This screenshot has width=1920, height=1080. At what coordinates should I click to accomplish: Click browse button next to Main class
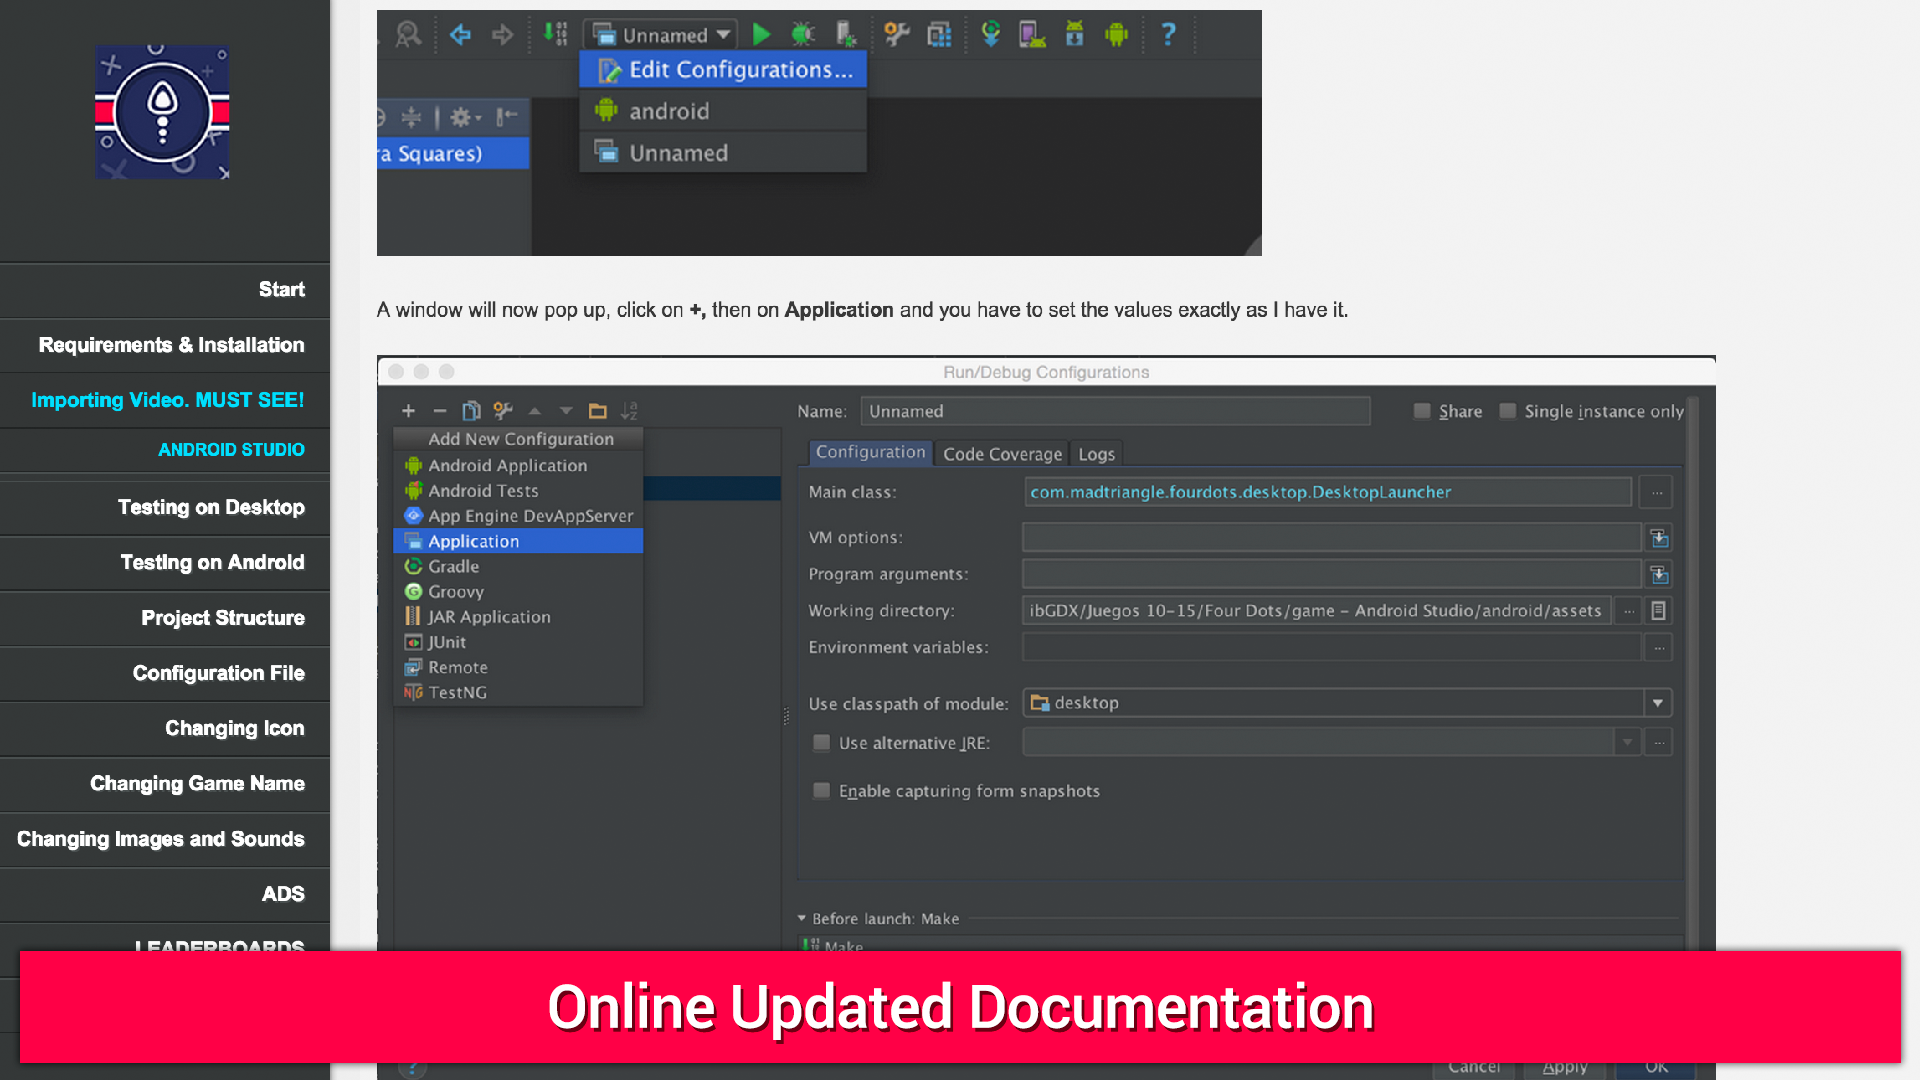tap(1657, 492)
